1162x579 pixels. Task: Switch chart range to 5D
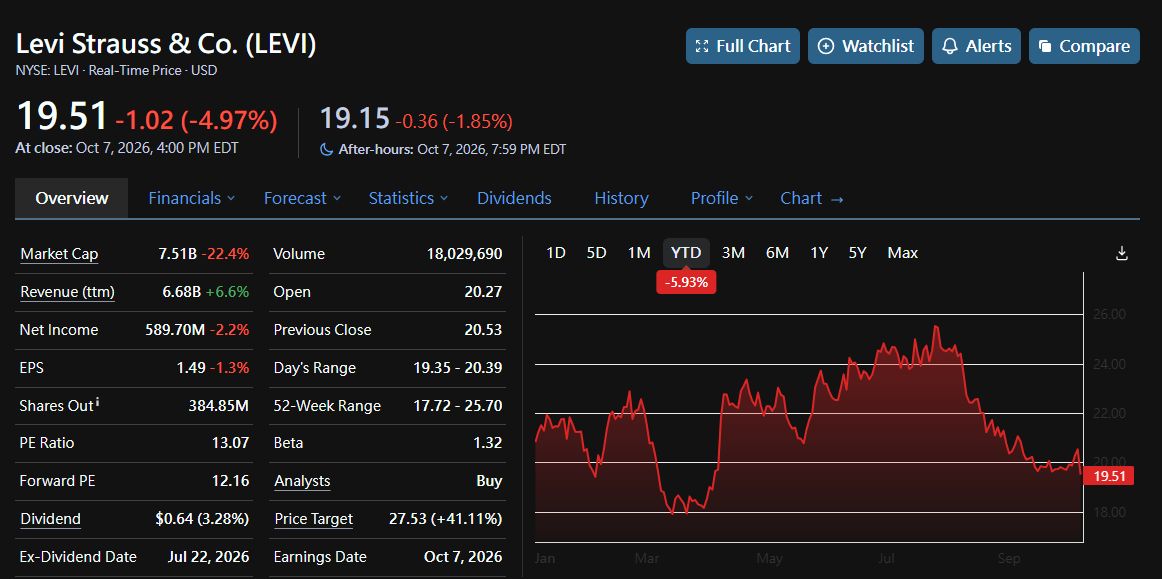[597, 253]
